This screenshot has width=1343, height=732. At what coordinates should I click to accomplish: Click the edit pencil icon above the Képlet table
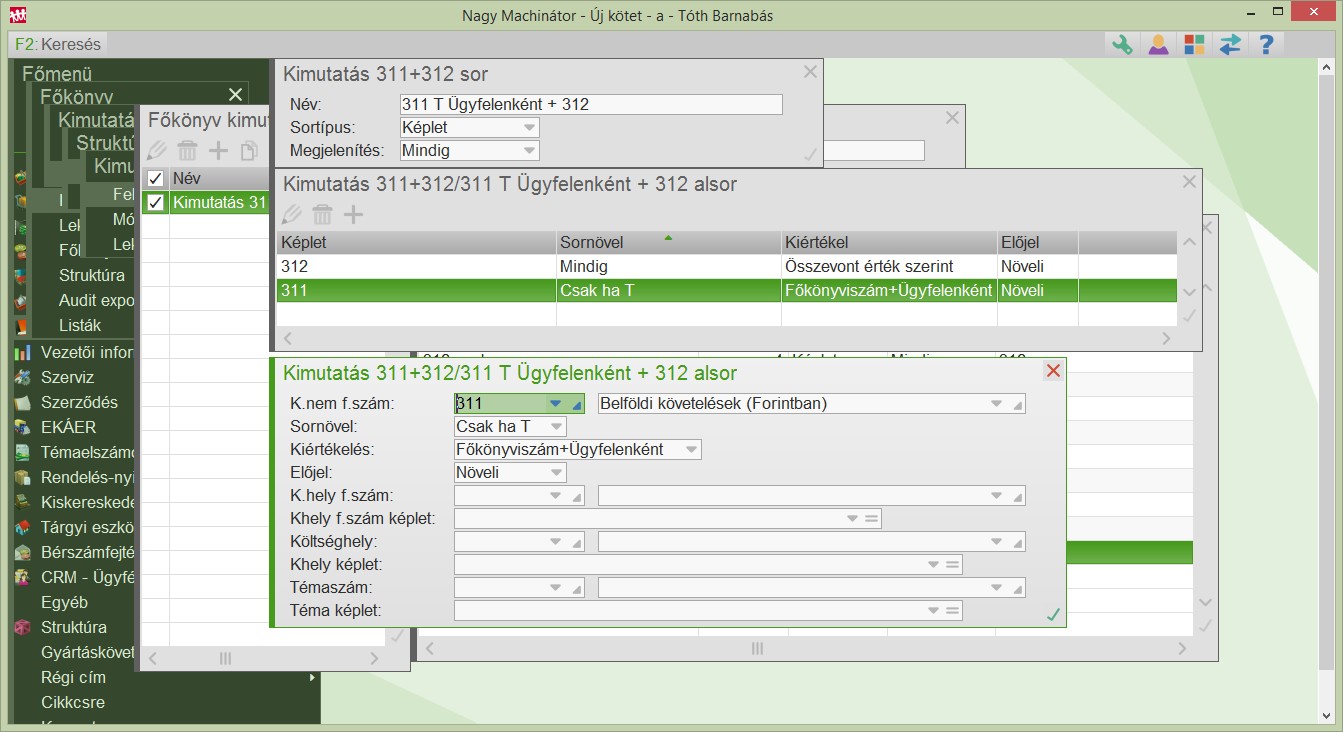click(291, 214)
